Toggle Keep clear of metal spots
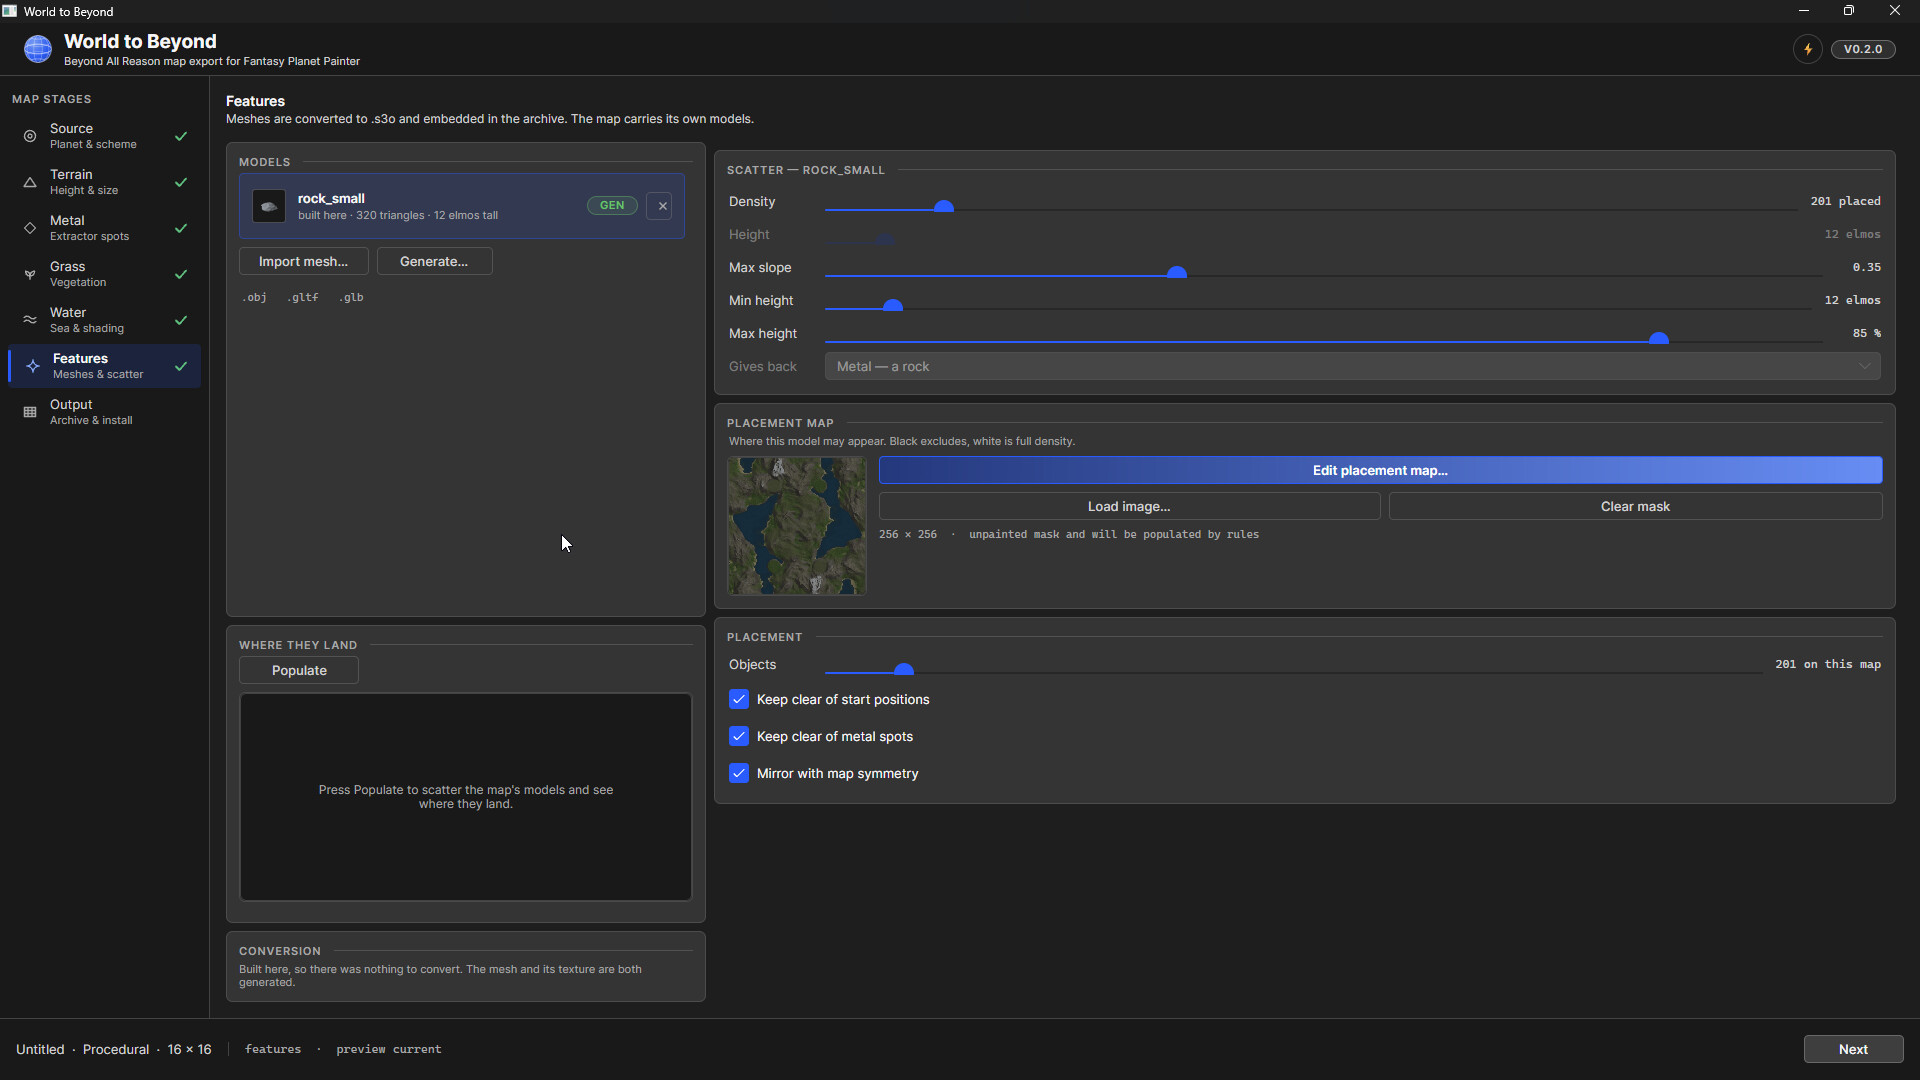 739,736
